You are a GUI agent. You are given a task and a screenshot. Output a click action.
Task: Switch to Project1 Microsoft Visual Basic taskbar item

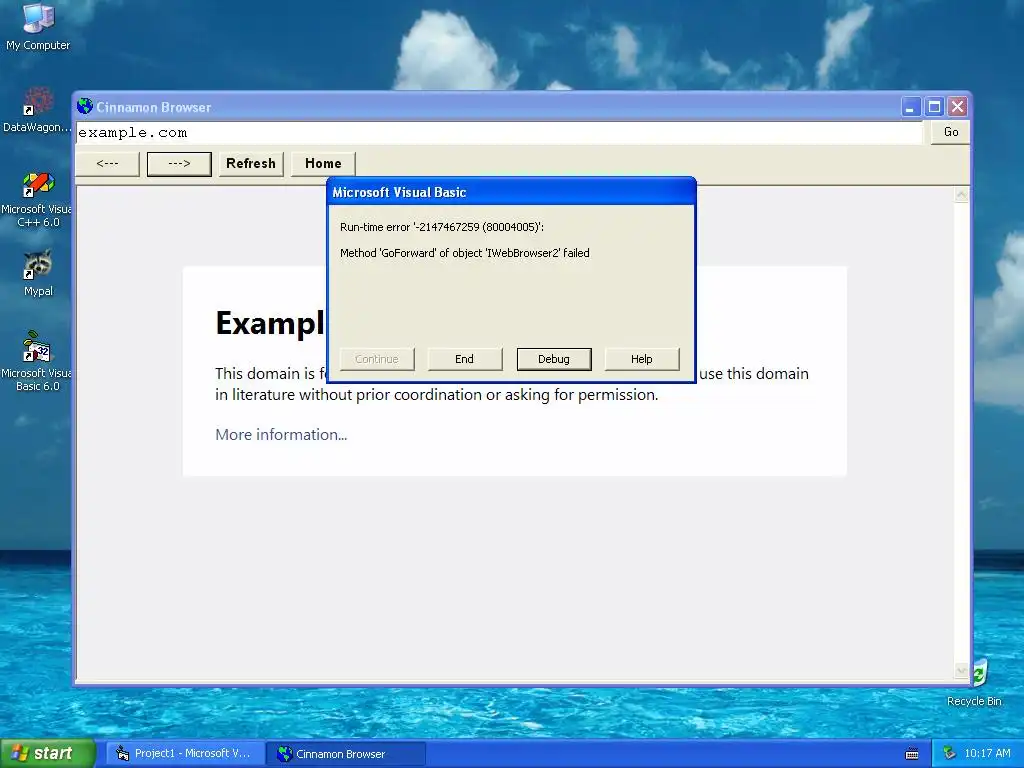pyautogui.click(x=185, y=754)
